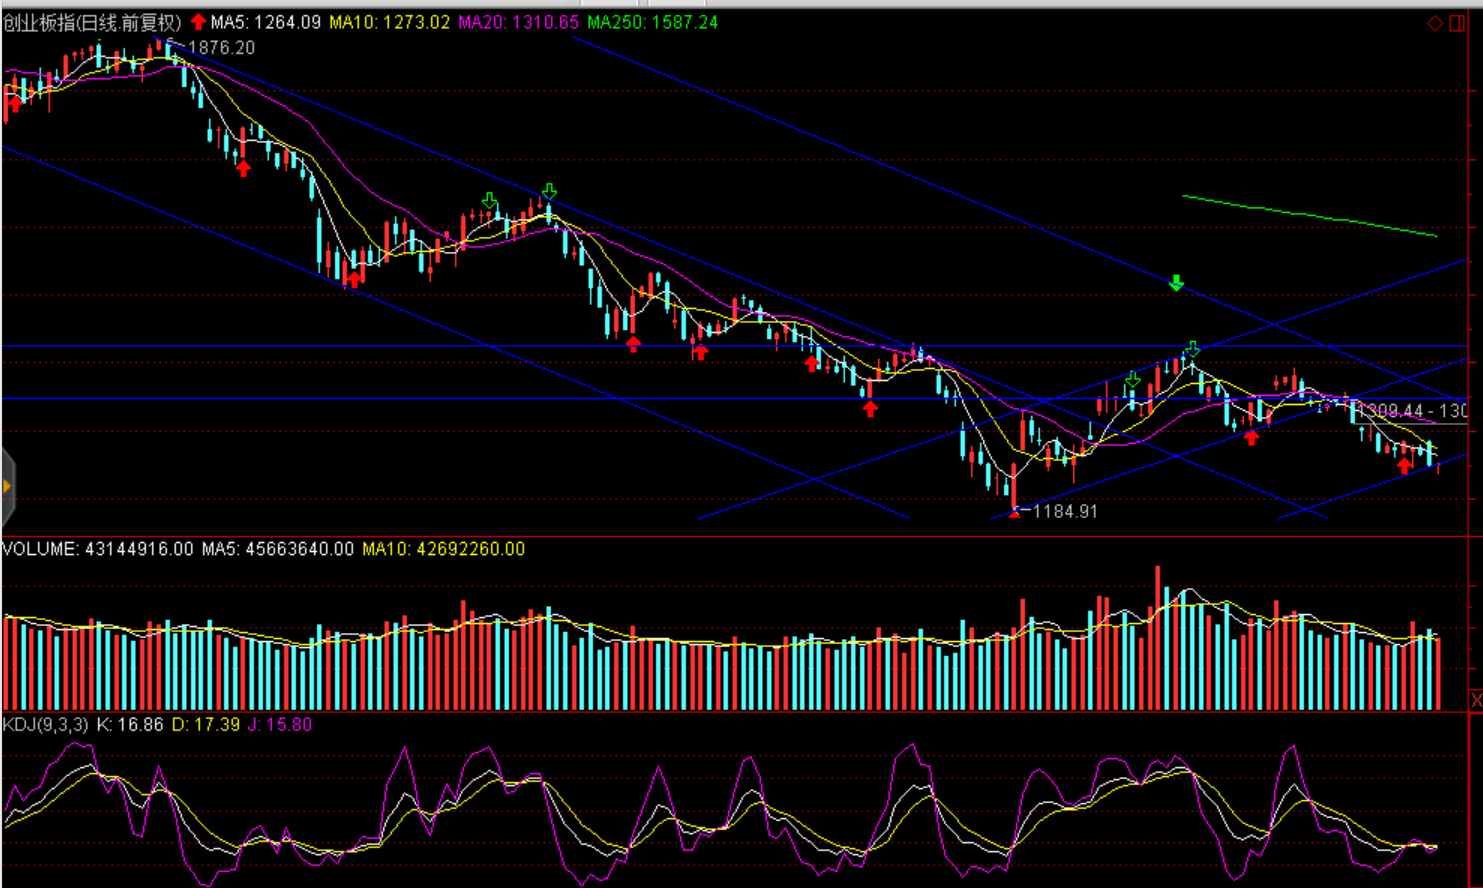Click the 创业板指 daily chart title label

92,22
